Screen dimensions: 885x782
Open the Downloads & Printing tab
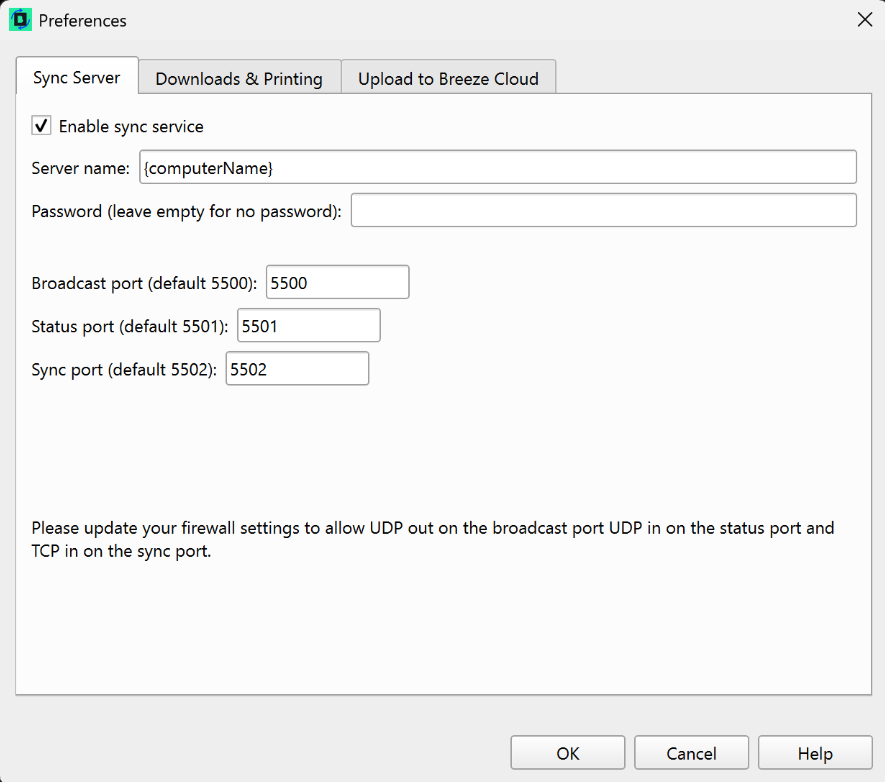pos(239,78)
